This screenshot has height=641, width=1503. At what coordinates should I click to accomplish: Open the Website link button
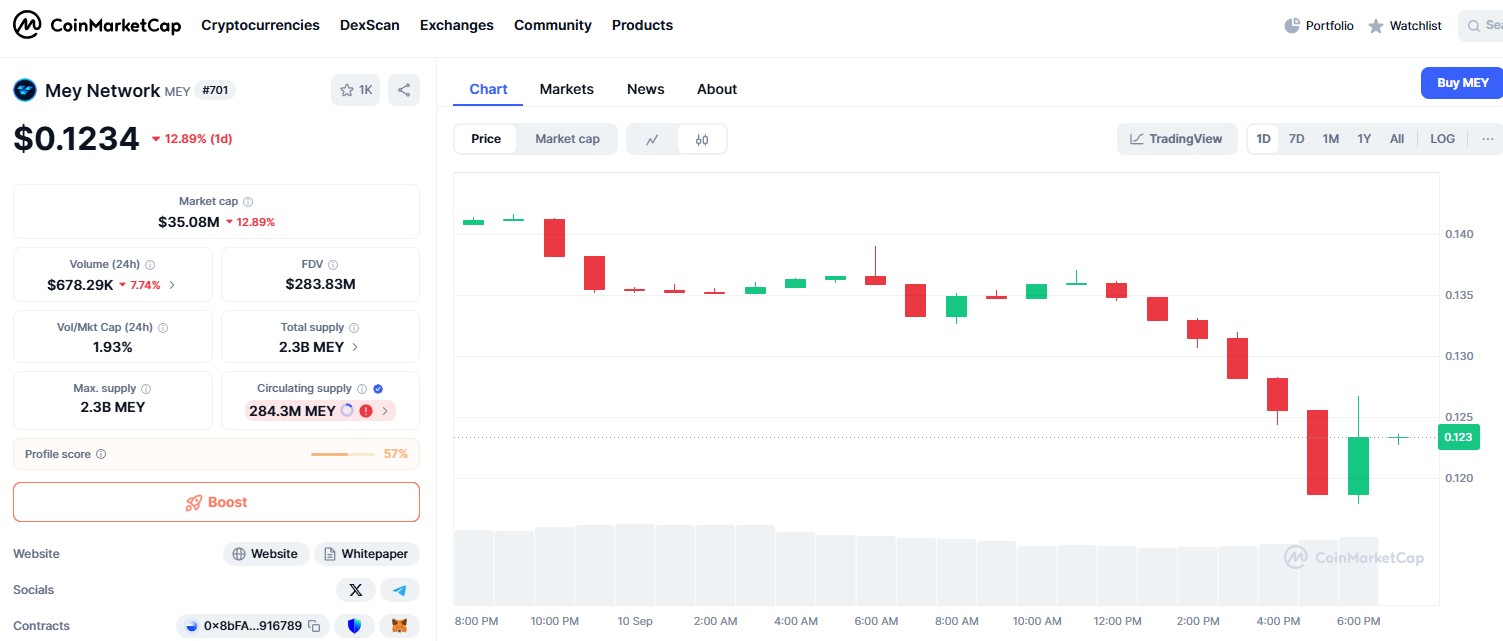[x=265, y=554]
